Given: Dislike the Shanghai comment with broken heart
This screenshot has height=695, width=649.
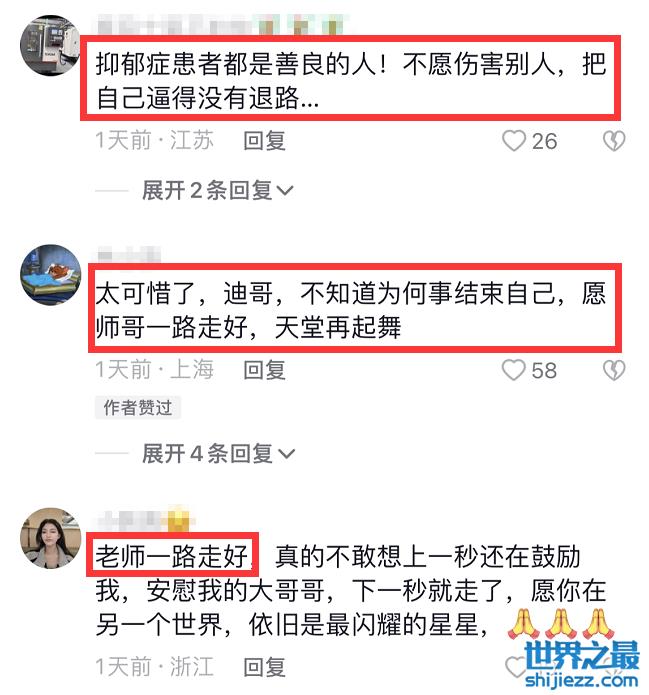Looking at the screenshot, I should coord(614,370).
